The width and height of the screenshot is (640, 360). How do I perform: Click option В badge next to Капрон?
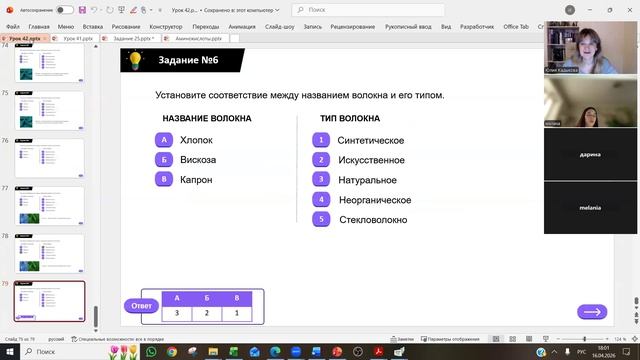click(164, 179)
